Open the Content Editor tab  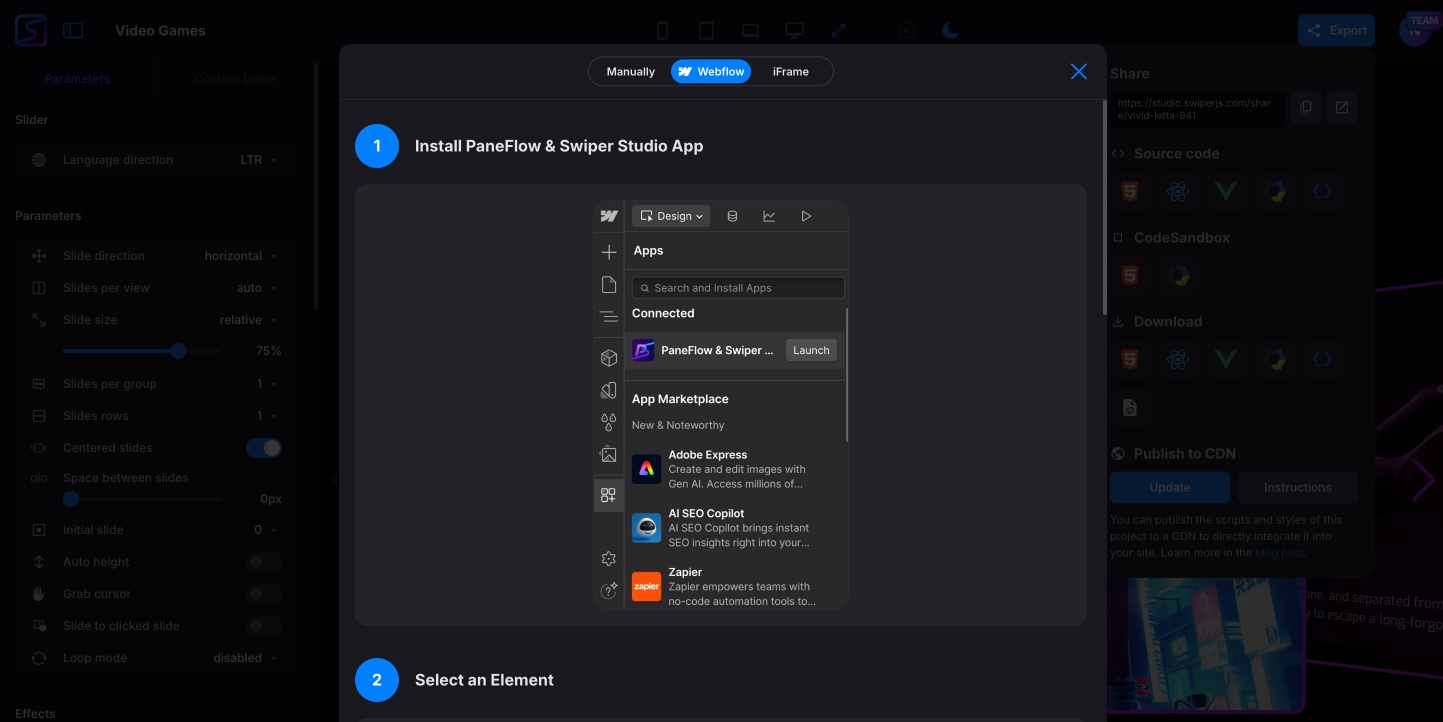click(x=235, y=79)
